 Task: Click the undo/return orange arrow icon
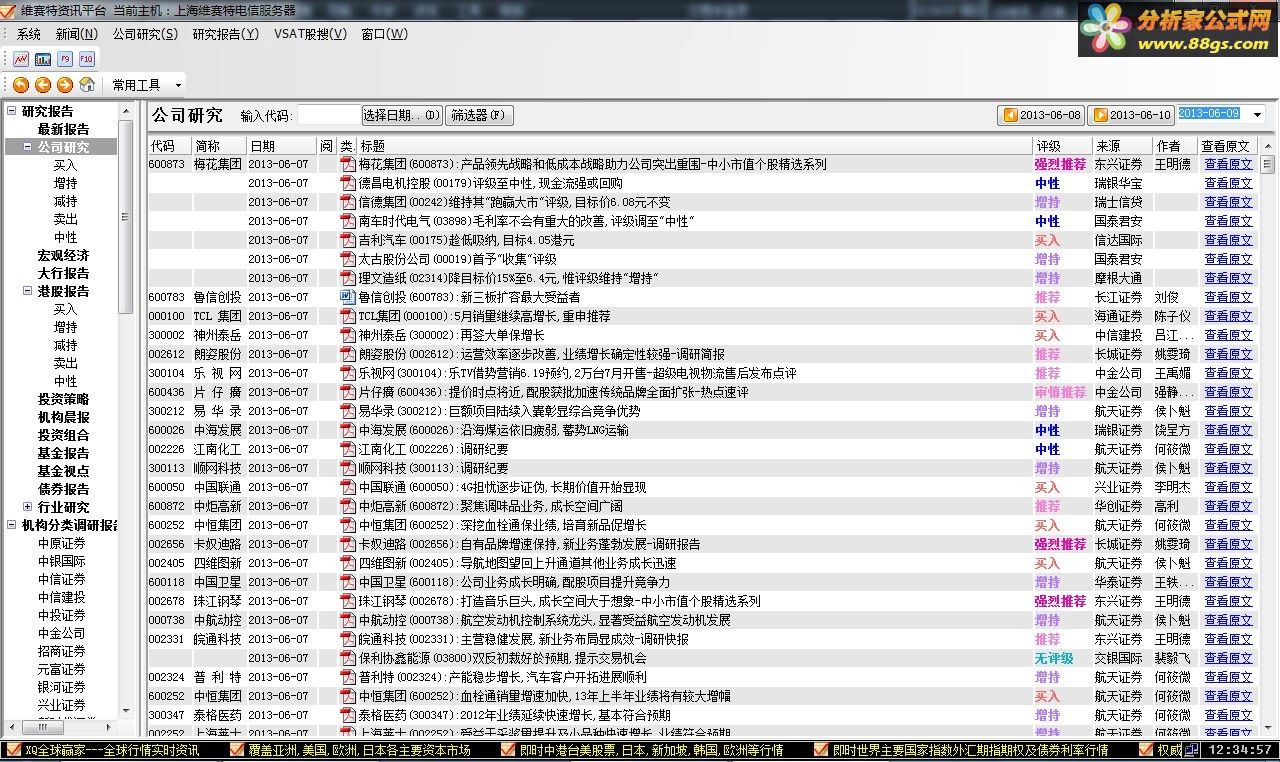(21, 85)
